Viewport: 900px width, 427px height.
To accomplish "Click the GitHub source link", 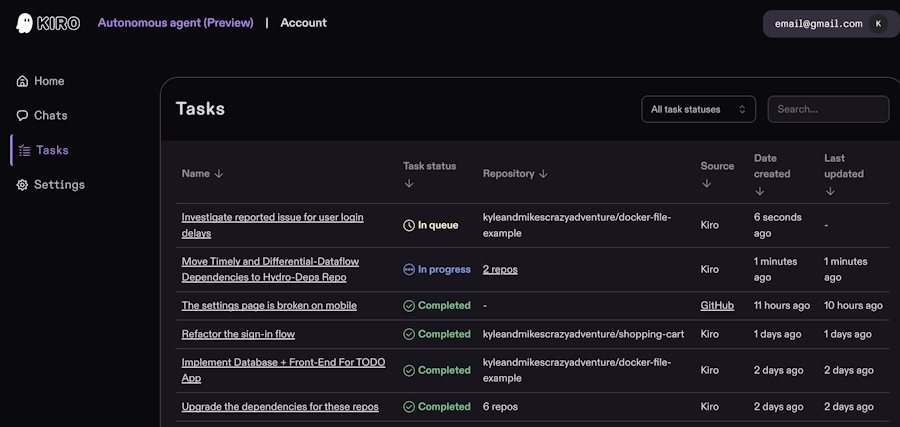I will (717, 306).
